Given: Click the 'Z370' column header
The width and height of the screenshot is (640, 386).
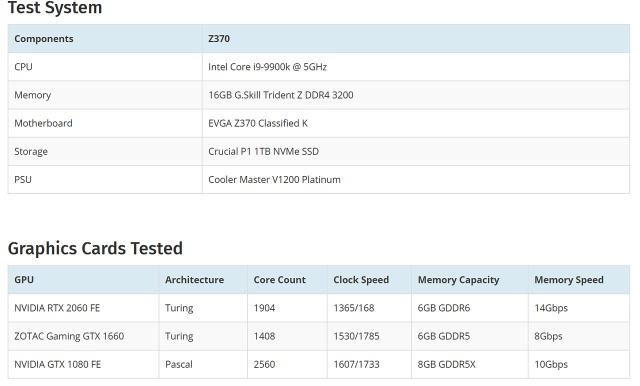Looking at the screenshot, I should click(x=219, y=39).
